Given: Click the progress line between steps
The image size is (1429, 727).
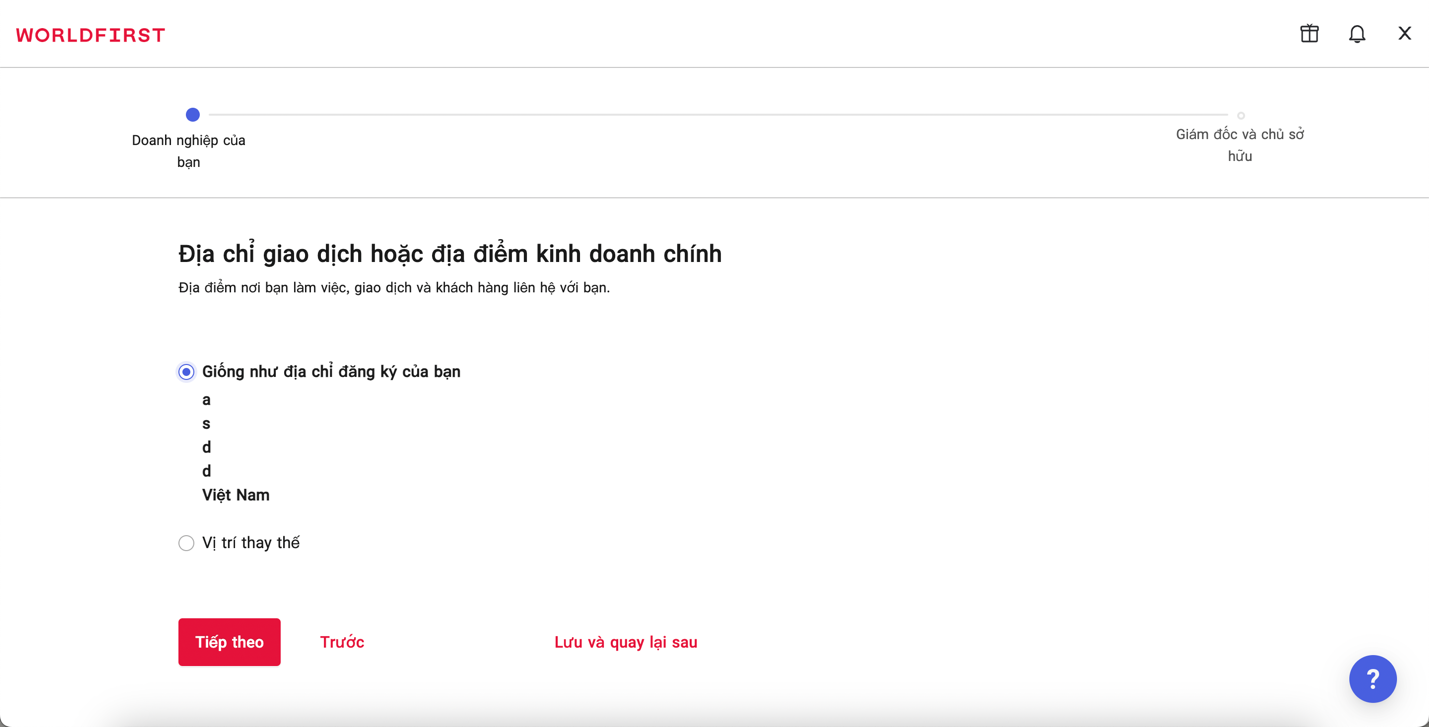Looking at the screenshot, I should pyautogui.click(x=716, y=115).
